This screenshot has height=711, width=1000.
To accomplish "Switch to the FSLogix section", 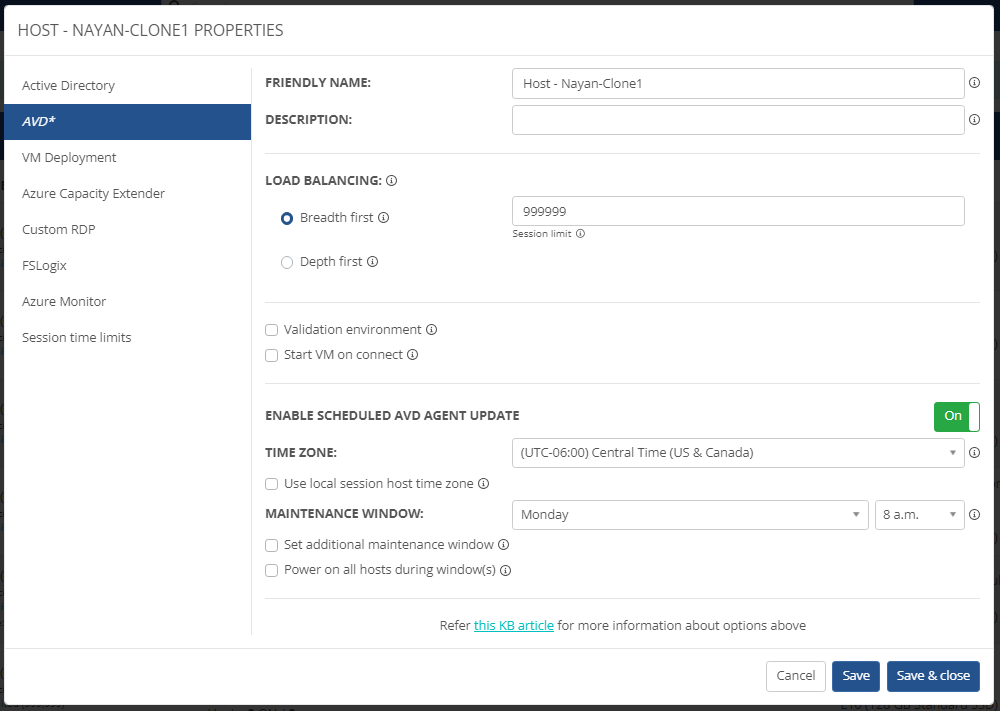I will [45, 266].
